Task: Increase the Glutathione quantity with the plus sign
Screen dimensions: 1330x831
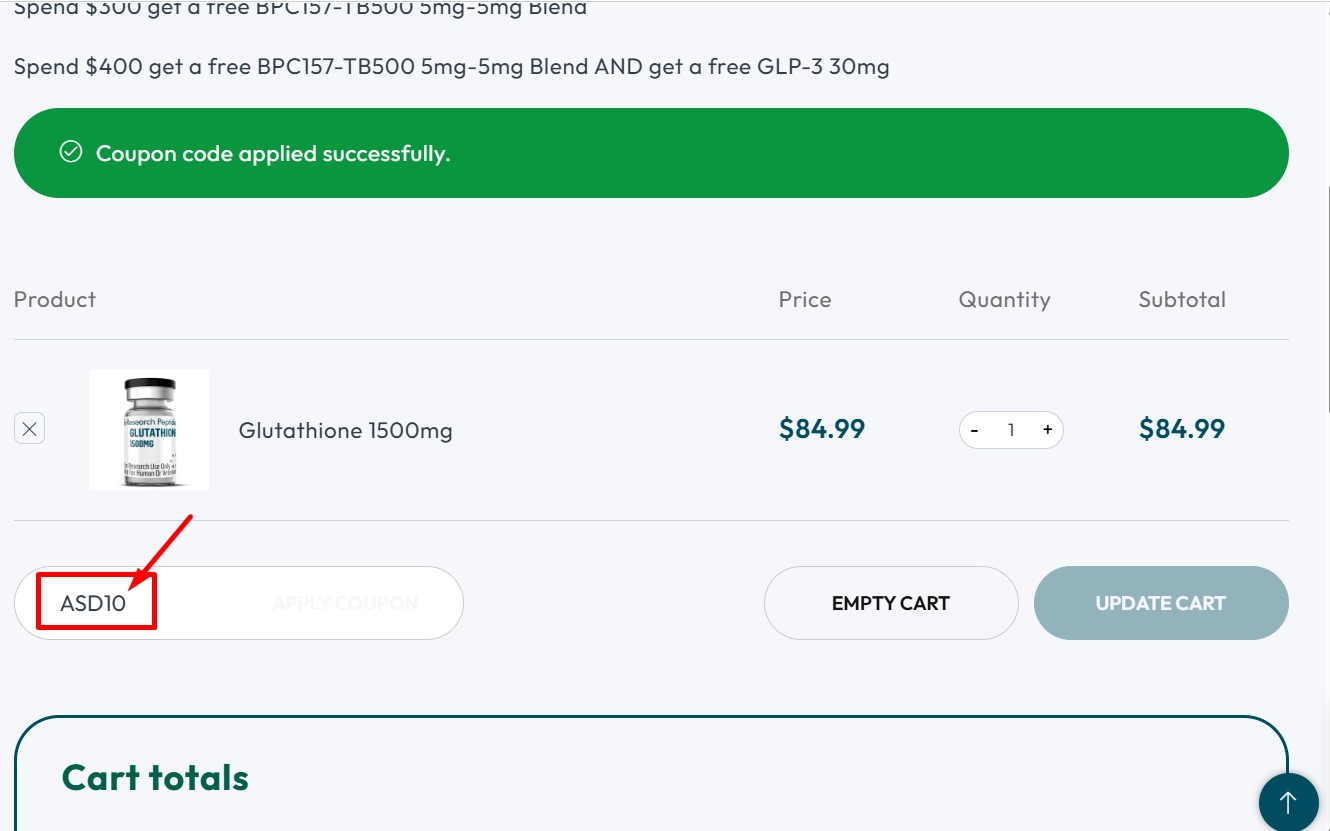Action: click(1047, 429)
